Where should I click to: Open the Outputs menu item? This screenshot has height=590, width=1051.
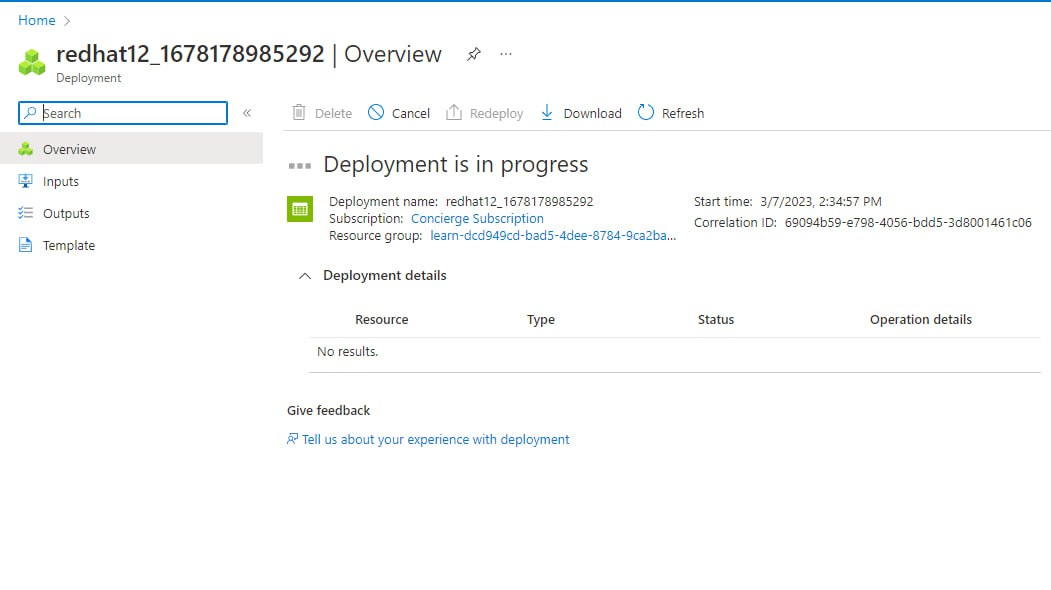point(131,213)
